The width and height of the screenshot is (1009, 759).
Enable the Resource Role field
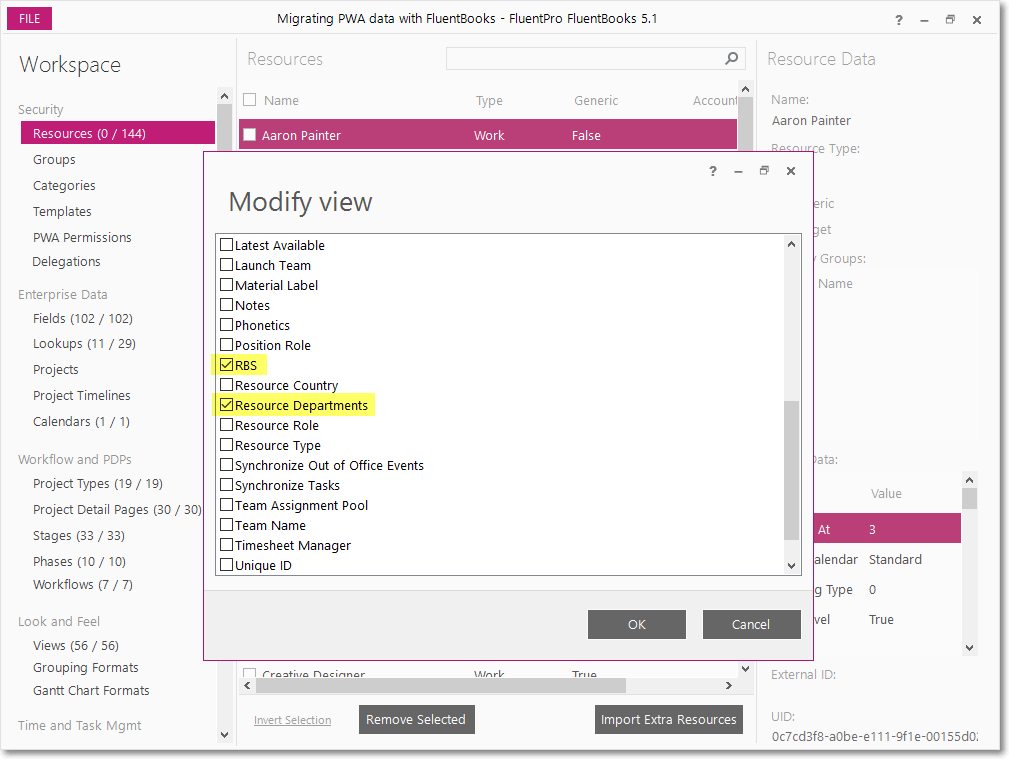coord(227,426)
